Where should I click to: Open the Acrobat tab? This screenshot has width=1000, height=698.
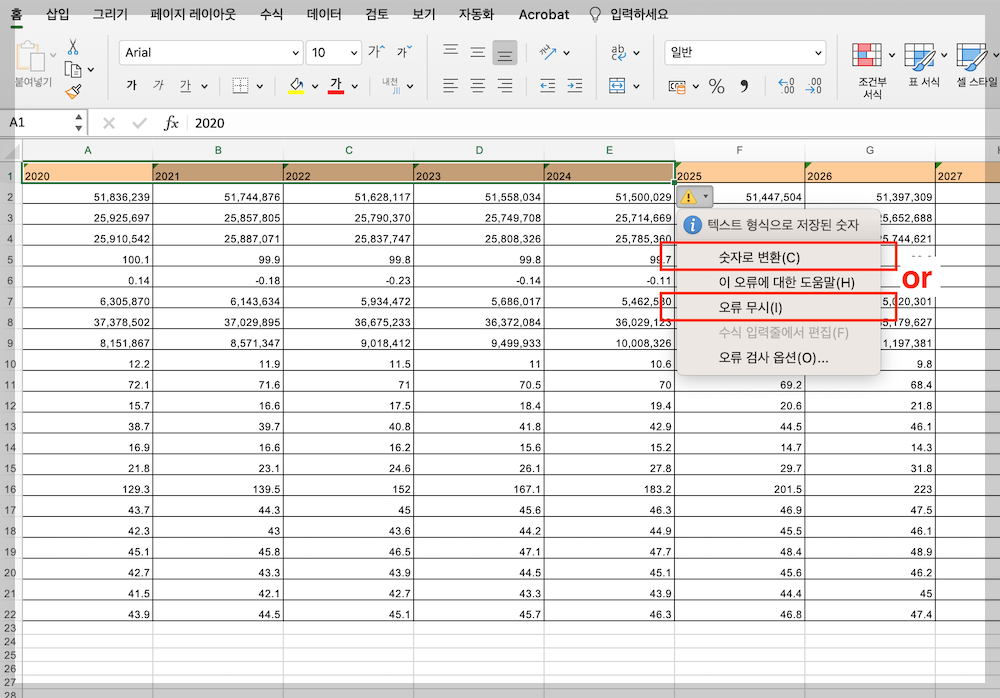tap(543, 14)
